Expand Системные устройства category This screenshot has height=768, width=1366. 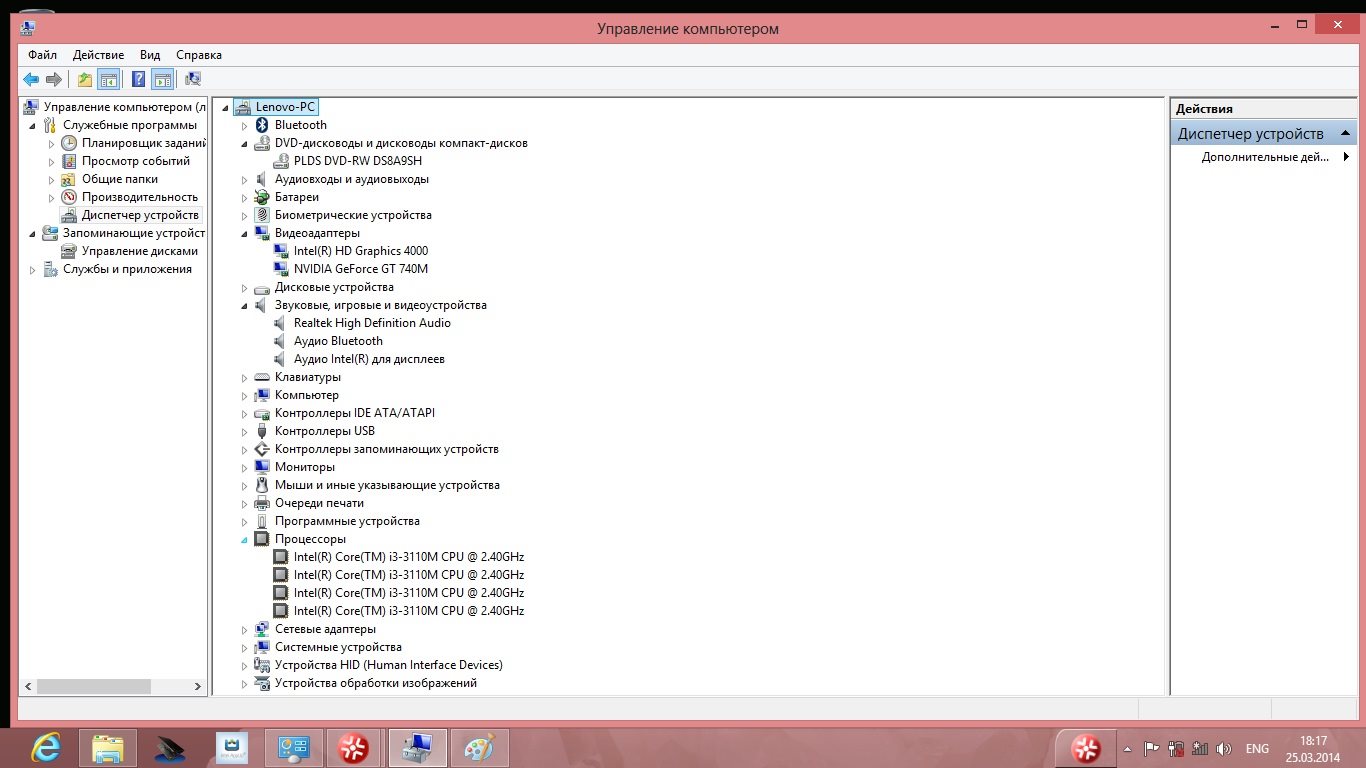tap(244, 647)
